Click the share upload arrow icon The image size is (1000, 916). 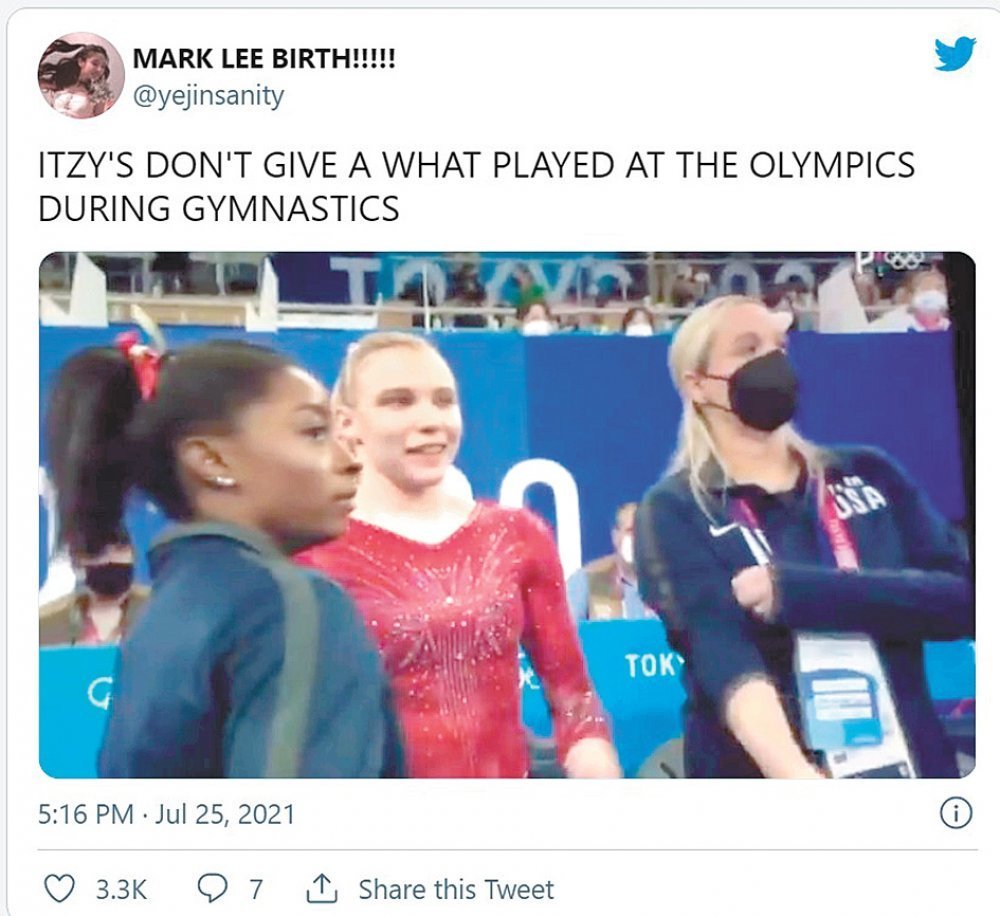point(321,889)
